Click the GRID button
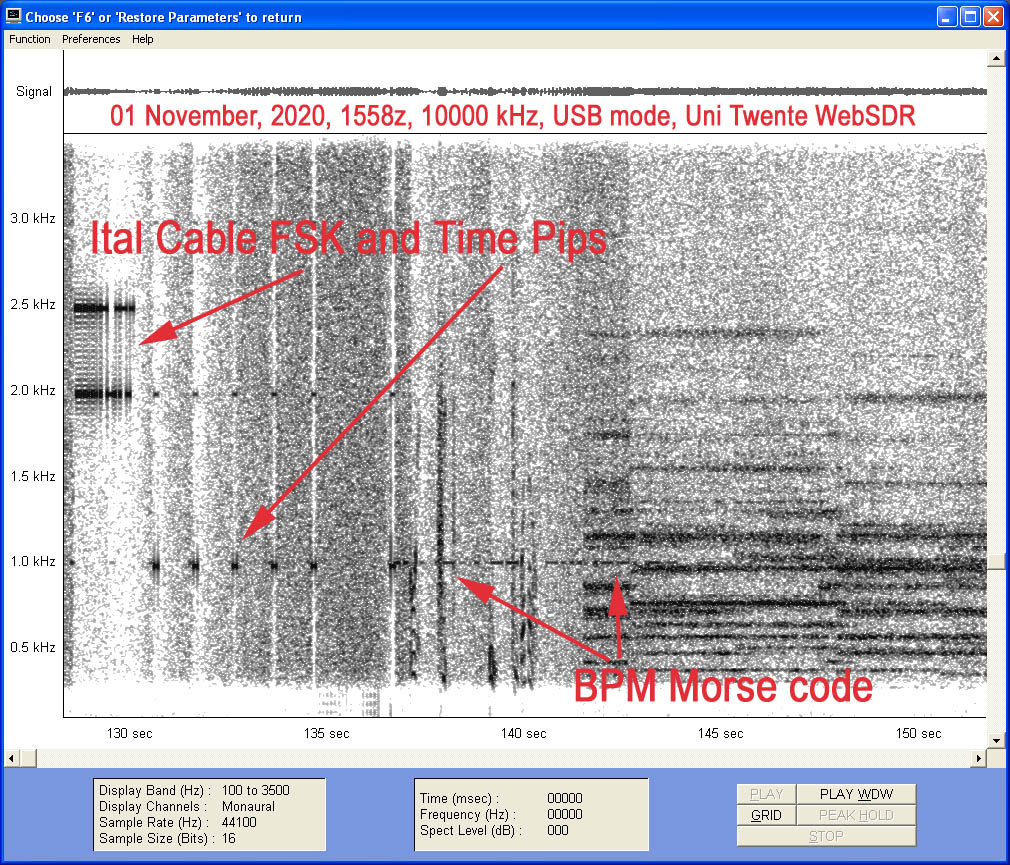Viewport: 1010px width, 865px height. point(766,815)
